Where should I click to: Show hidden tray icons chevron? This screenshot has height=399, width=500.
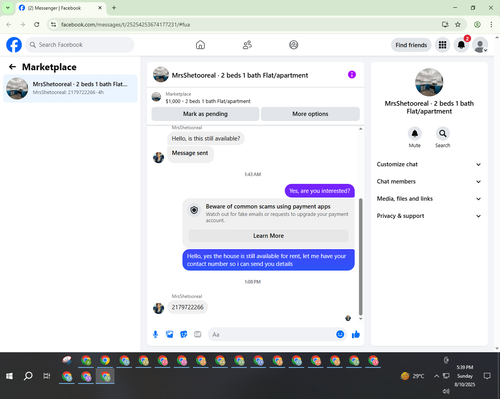pos(436,376)
